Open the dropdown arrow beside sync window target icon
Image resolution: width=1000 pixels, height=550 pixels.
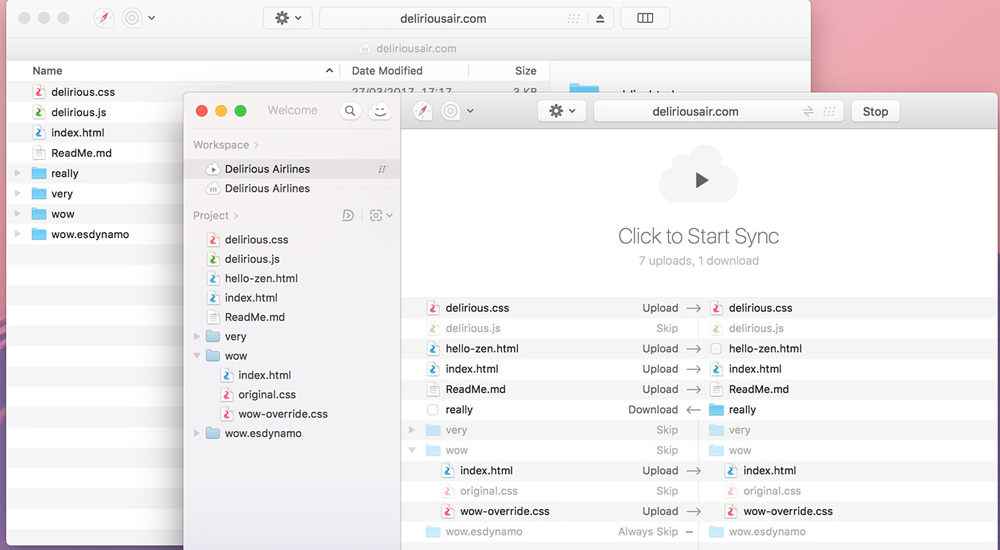coord(471,111)
